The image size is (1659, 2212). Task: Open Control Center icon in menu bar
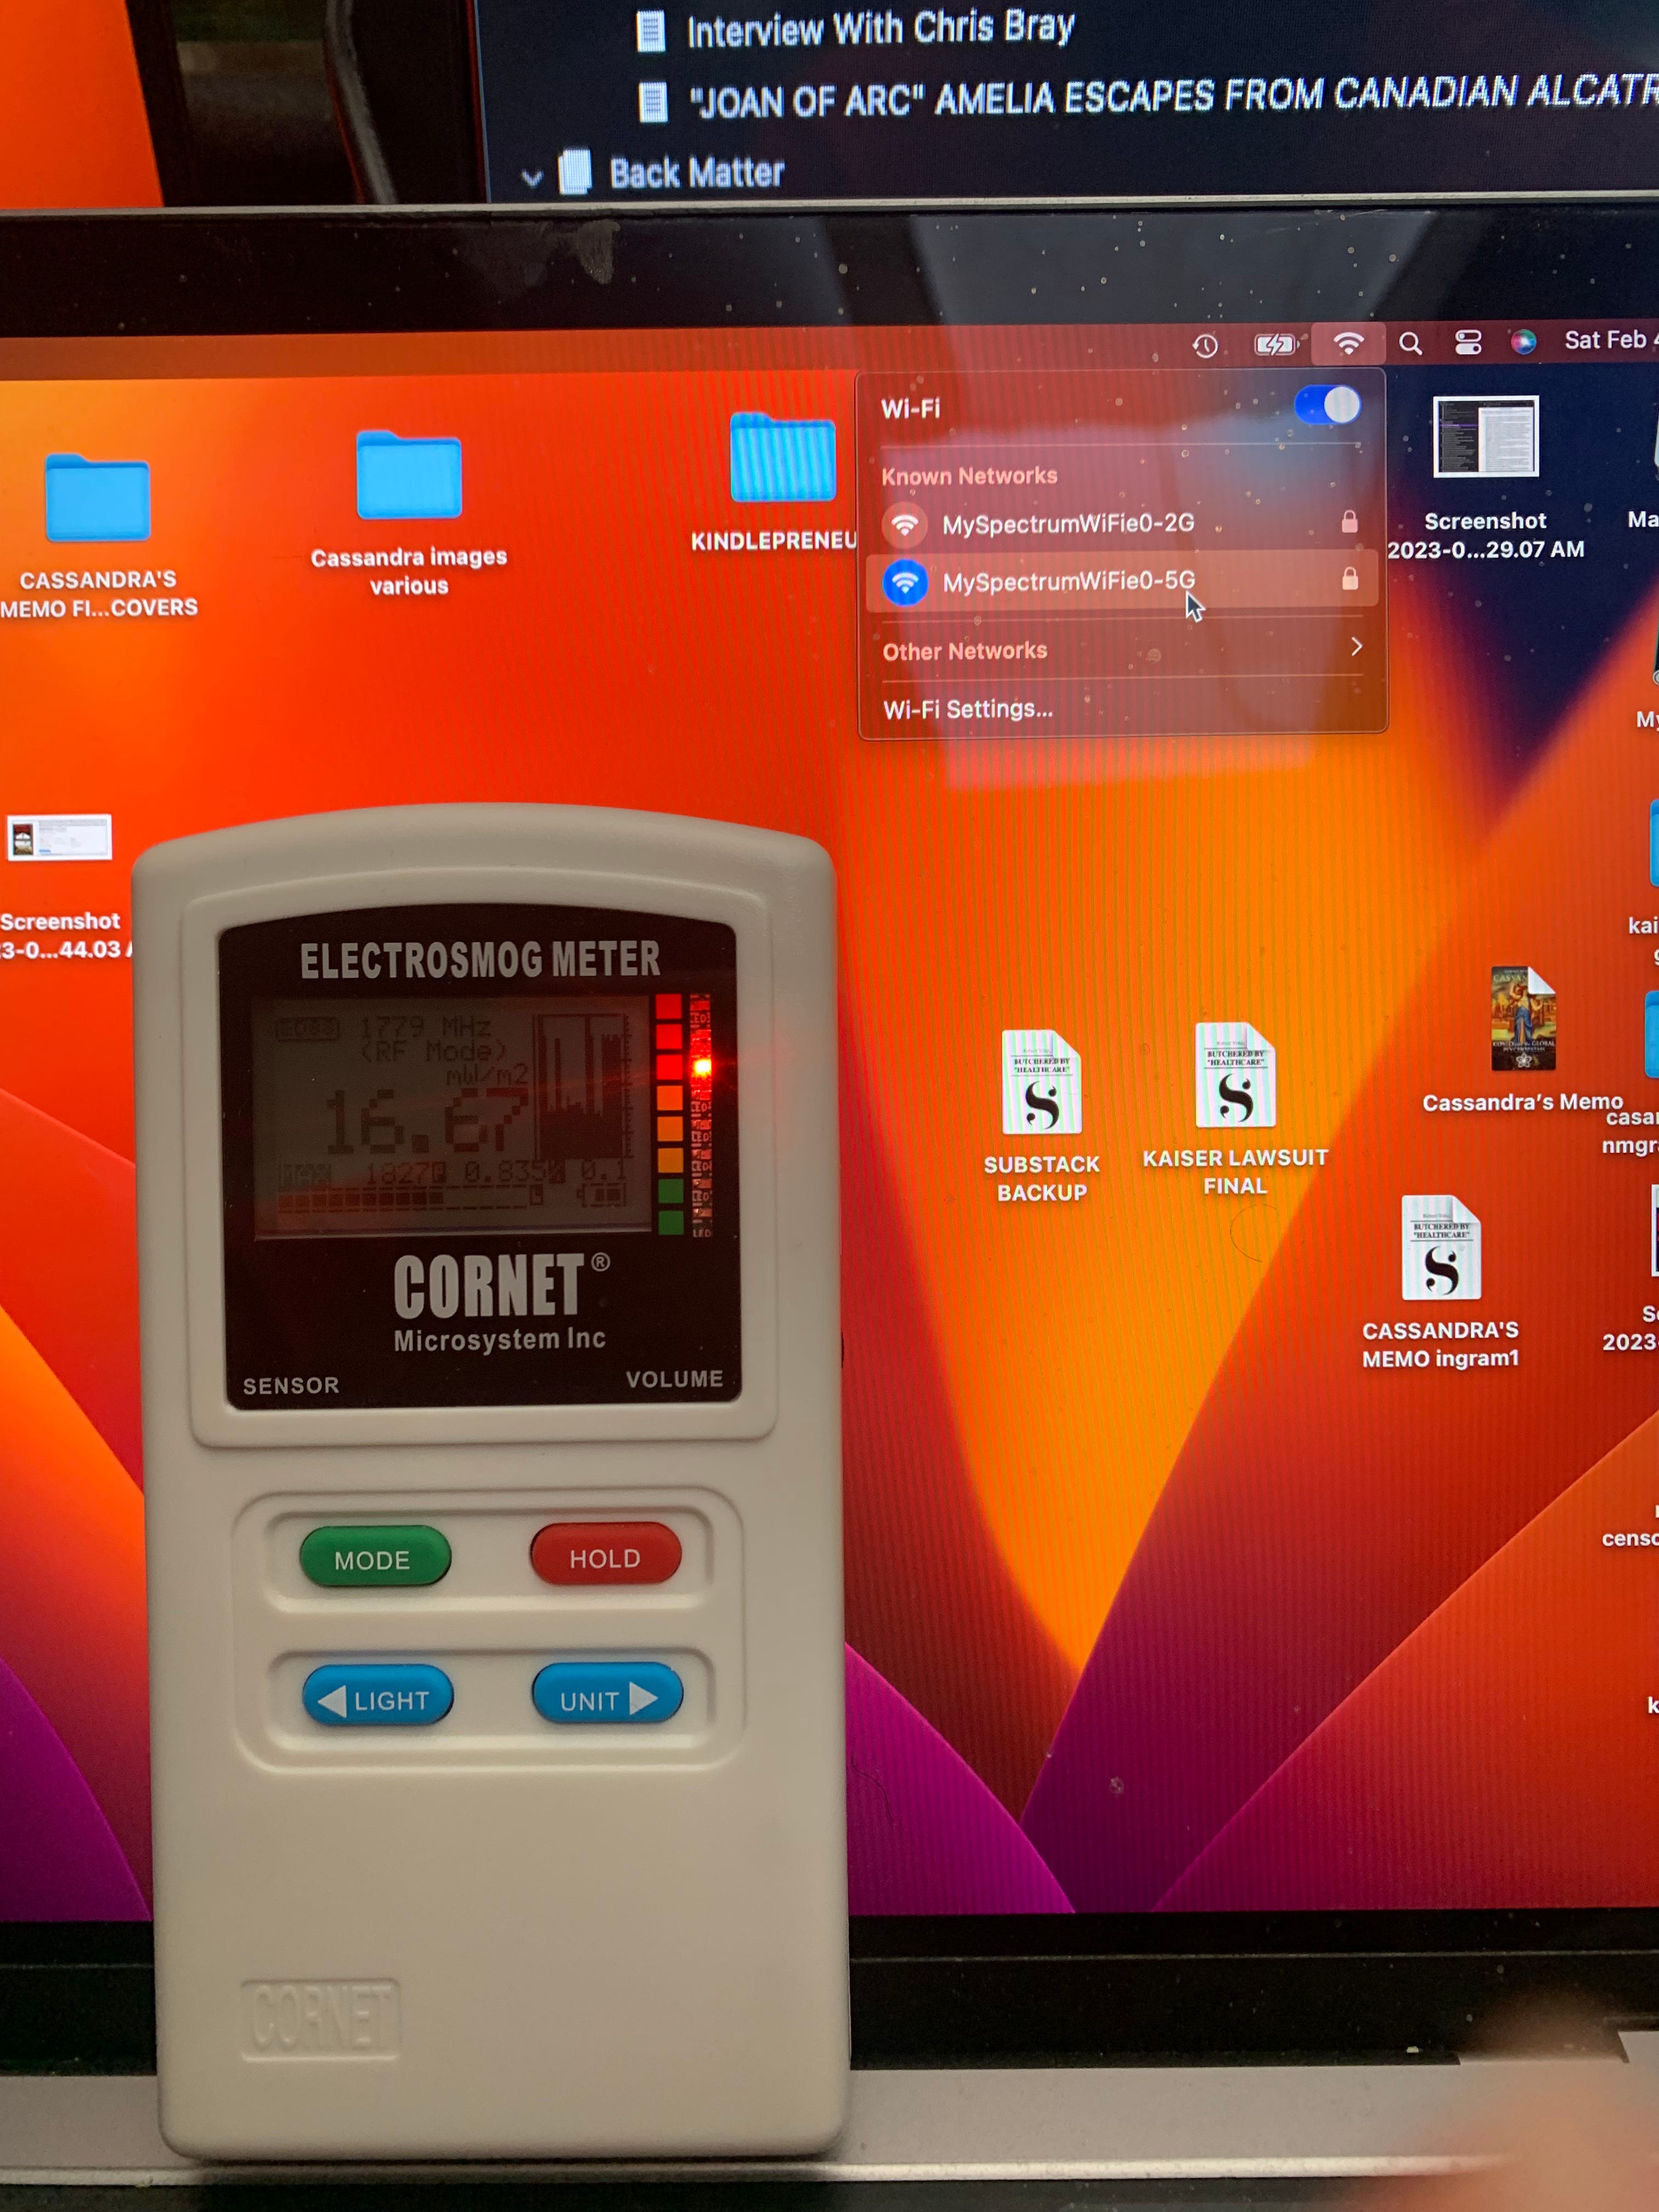(1467, 343)
